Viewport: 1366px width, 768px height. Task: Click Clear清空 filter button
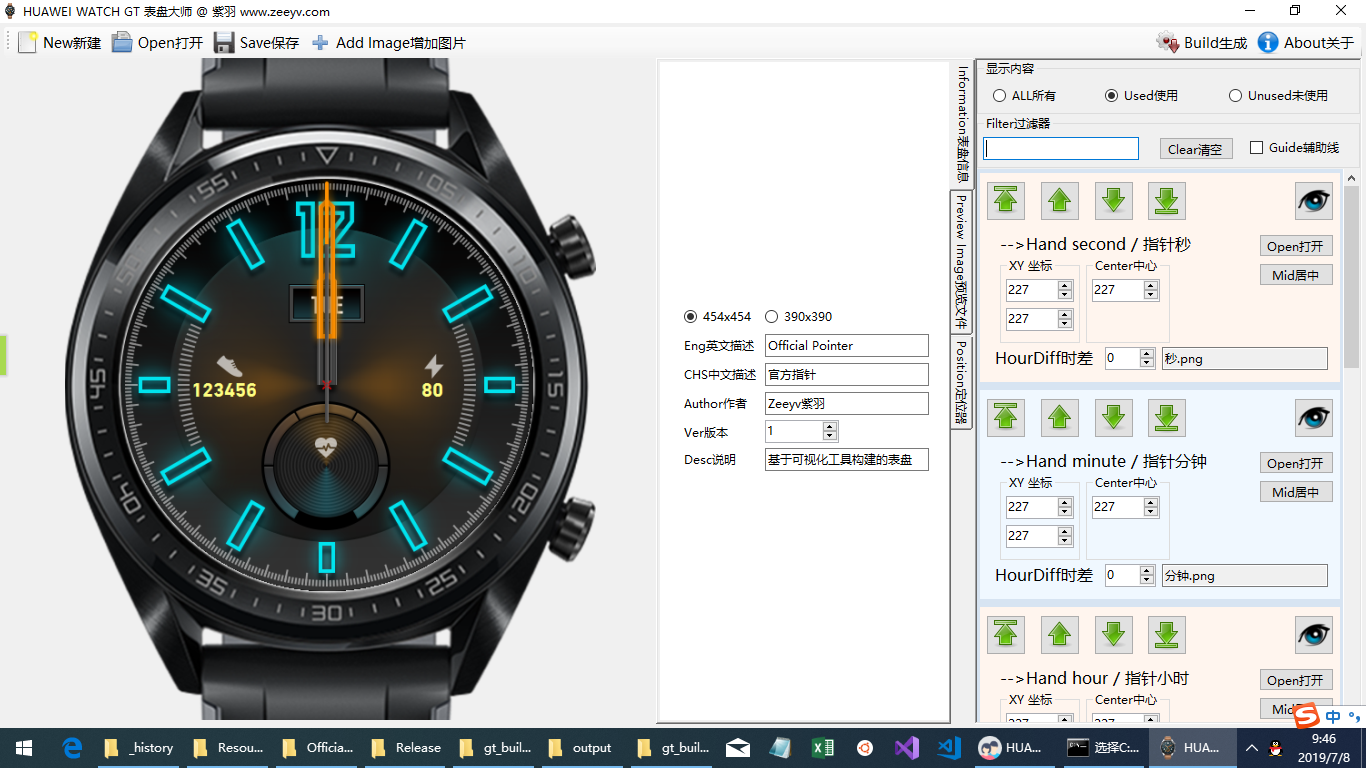pos(1195,149)
